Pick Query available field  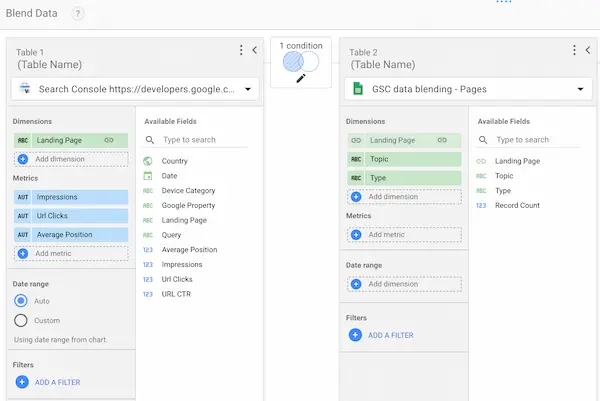(171, 235)
